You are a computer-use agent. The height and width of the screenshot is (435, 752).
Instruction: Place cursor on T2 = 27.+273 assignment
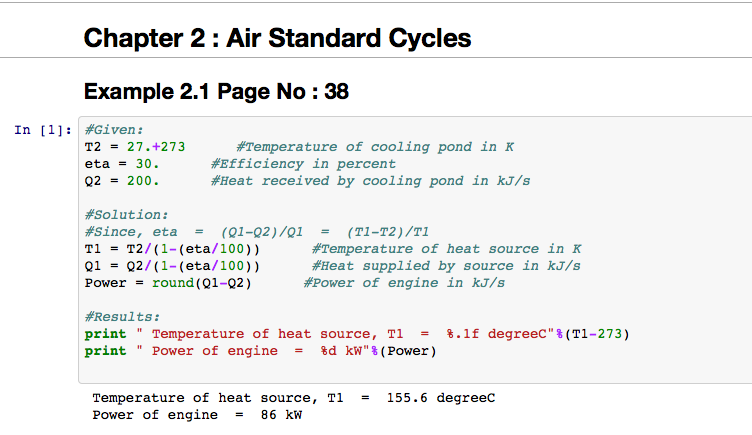coord(135,146)
